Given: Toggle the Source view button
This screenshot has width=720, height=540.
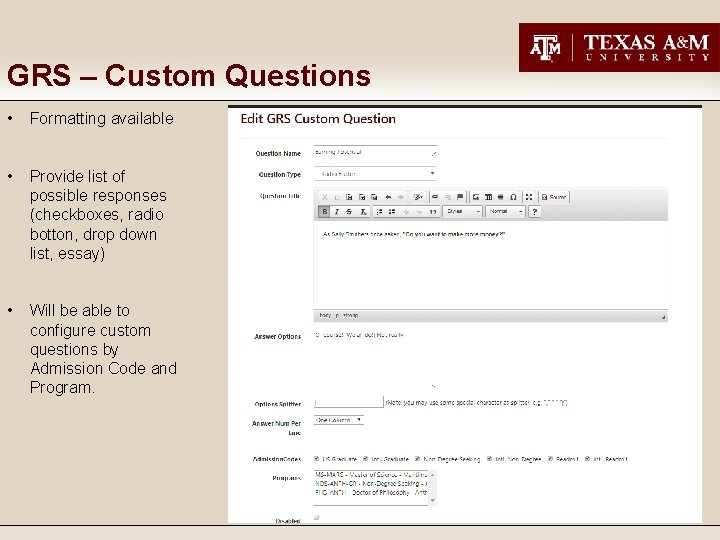Looking at the screenshot, I should pos(554,197).
